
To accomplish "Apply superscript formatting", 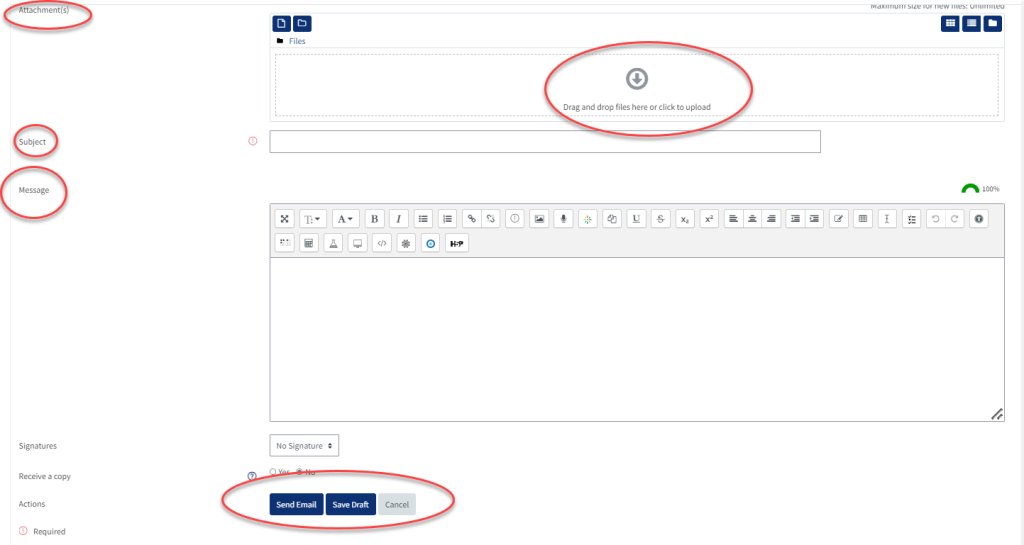I will (x=709, y=219).
